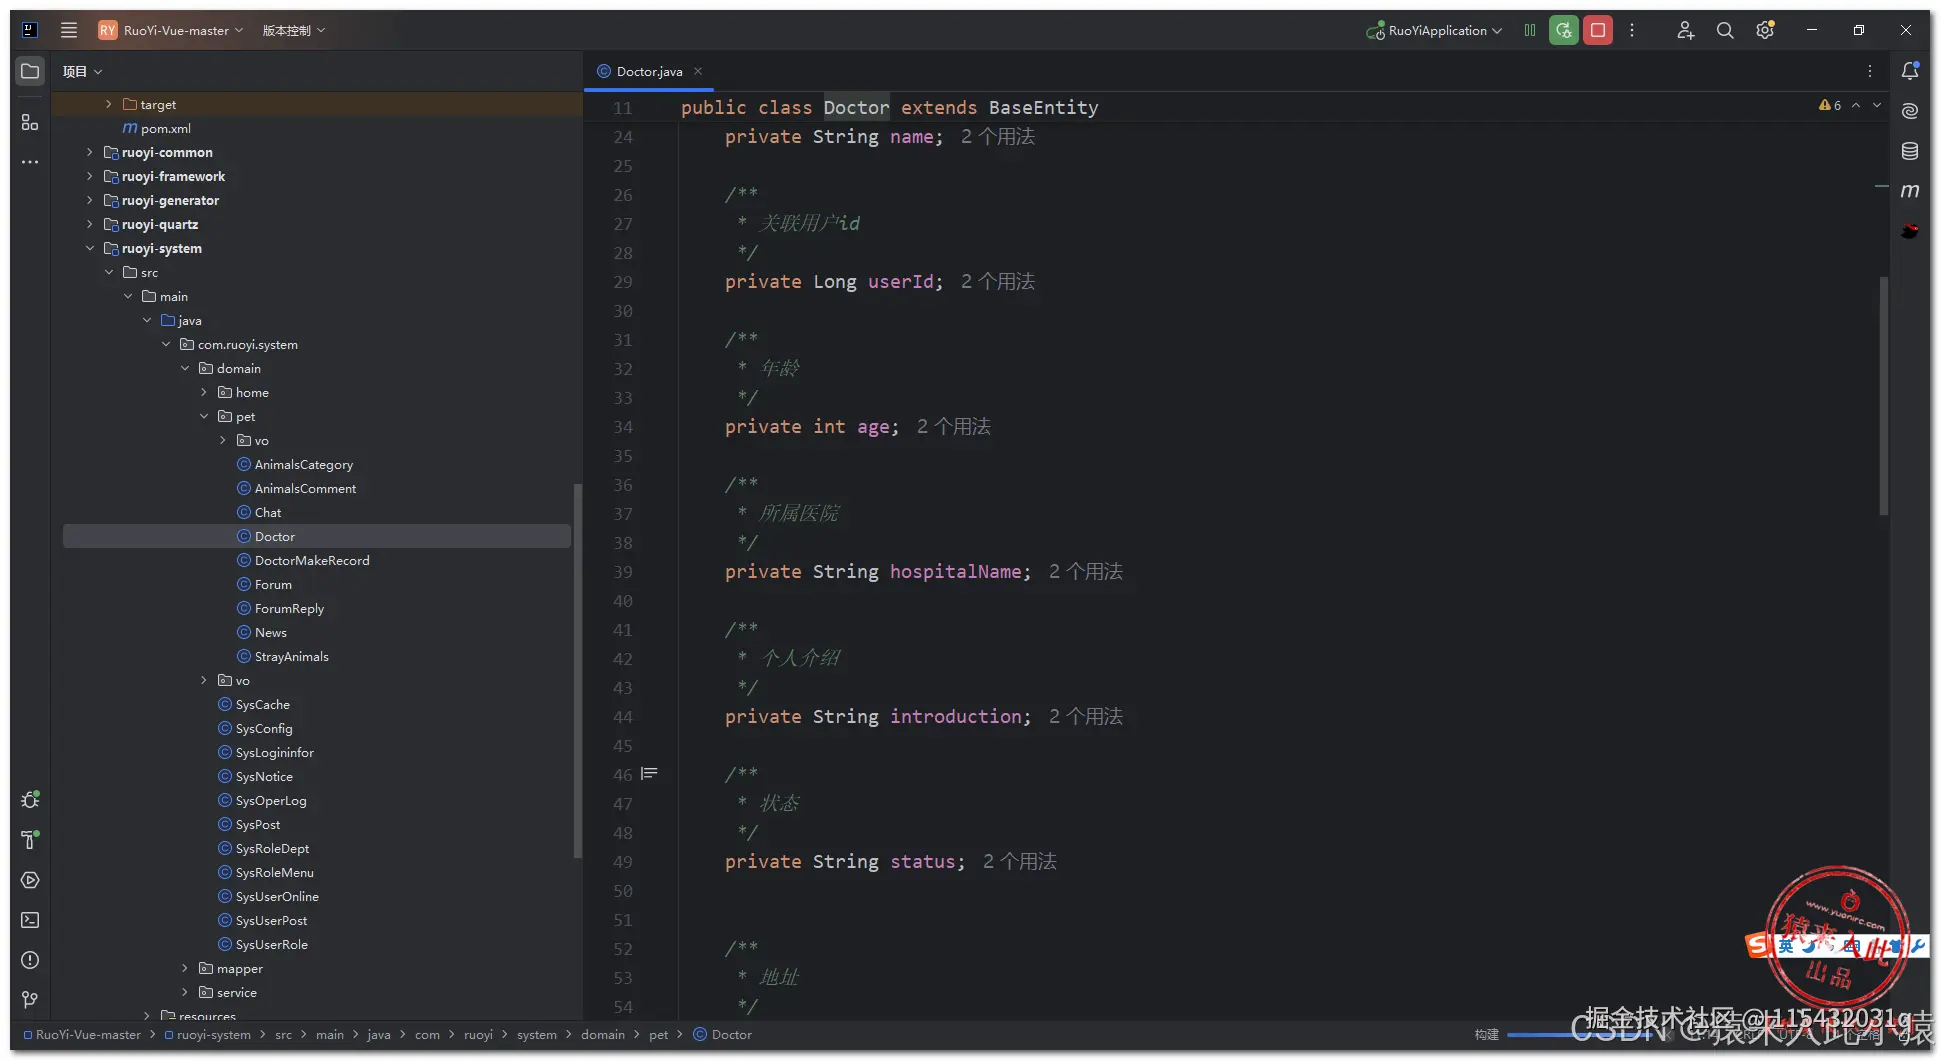Select DoctorMakeRecord class in project tree

pos(311,560)
